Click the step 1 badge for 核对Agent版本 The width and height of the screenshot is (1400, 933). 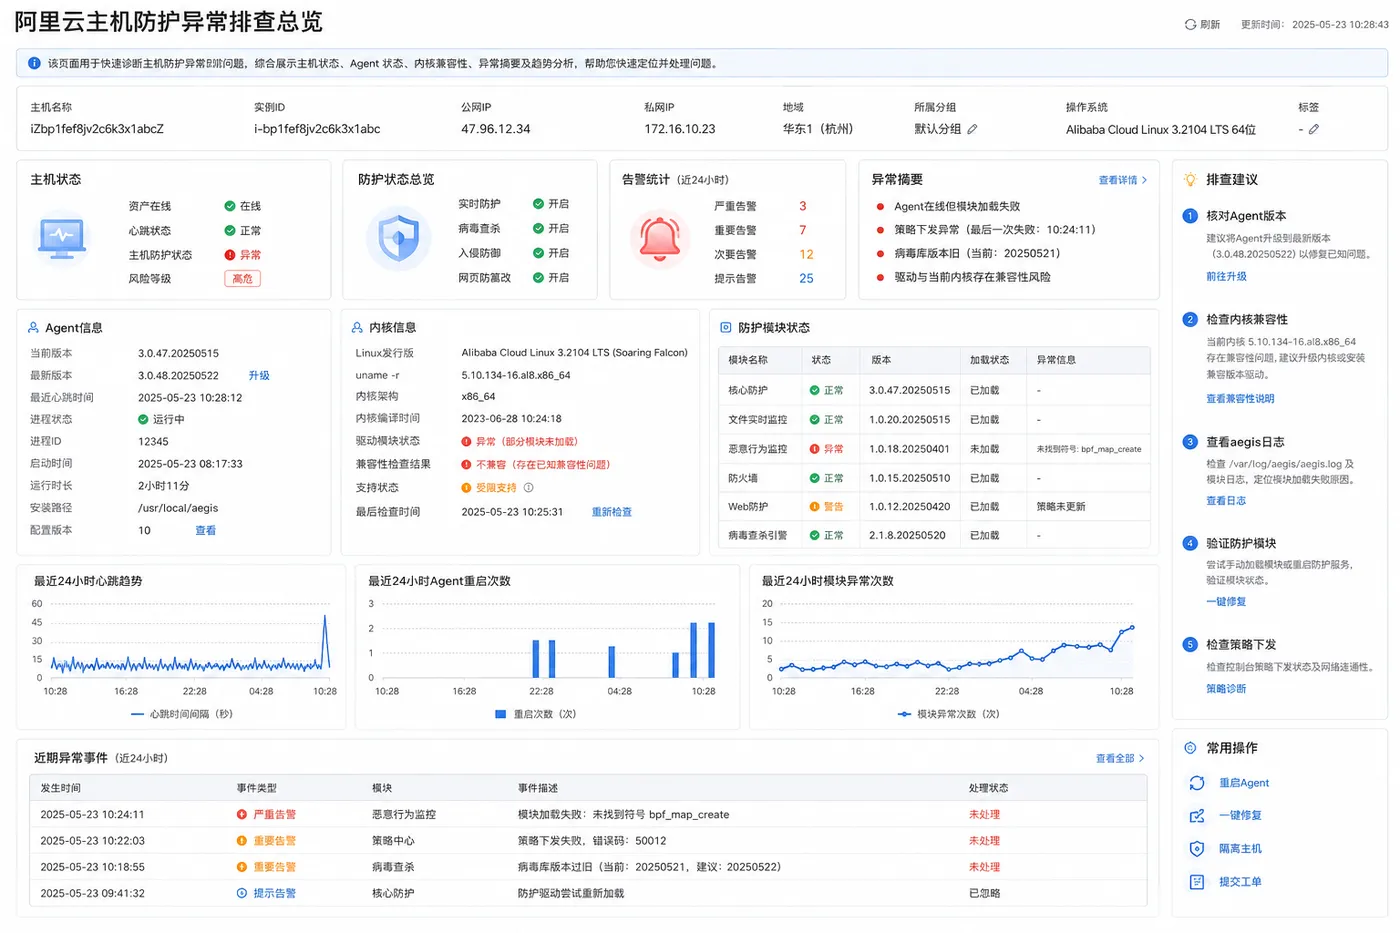[x=1190, y=216]
